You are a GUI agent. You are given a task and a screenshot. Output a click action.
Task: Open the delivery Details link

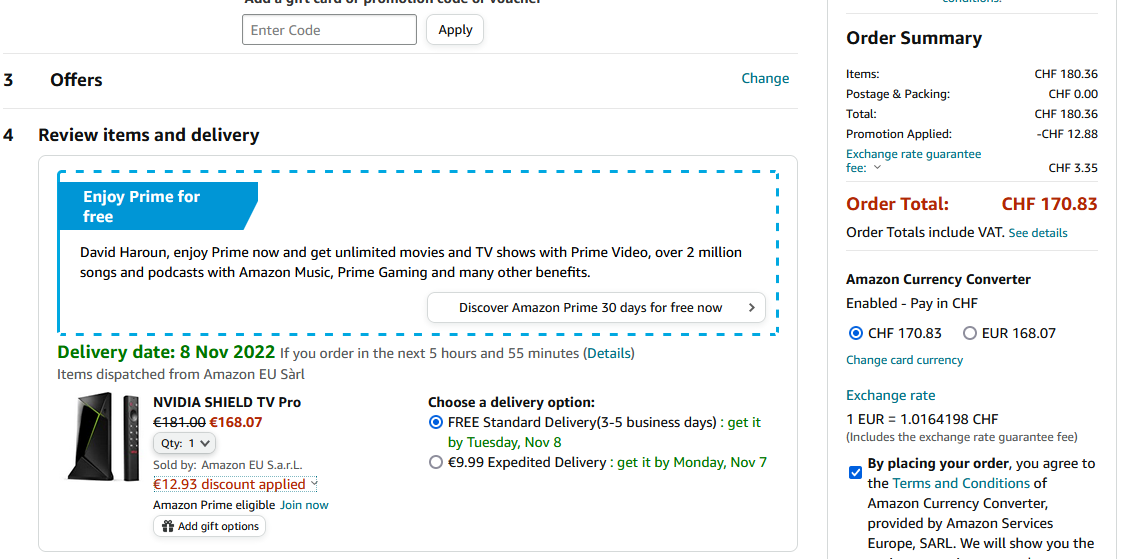coord(609,353)
